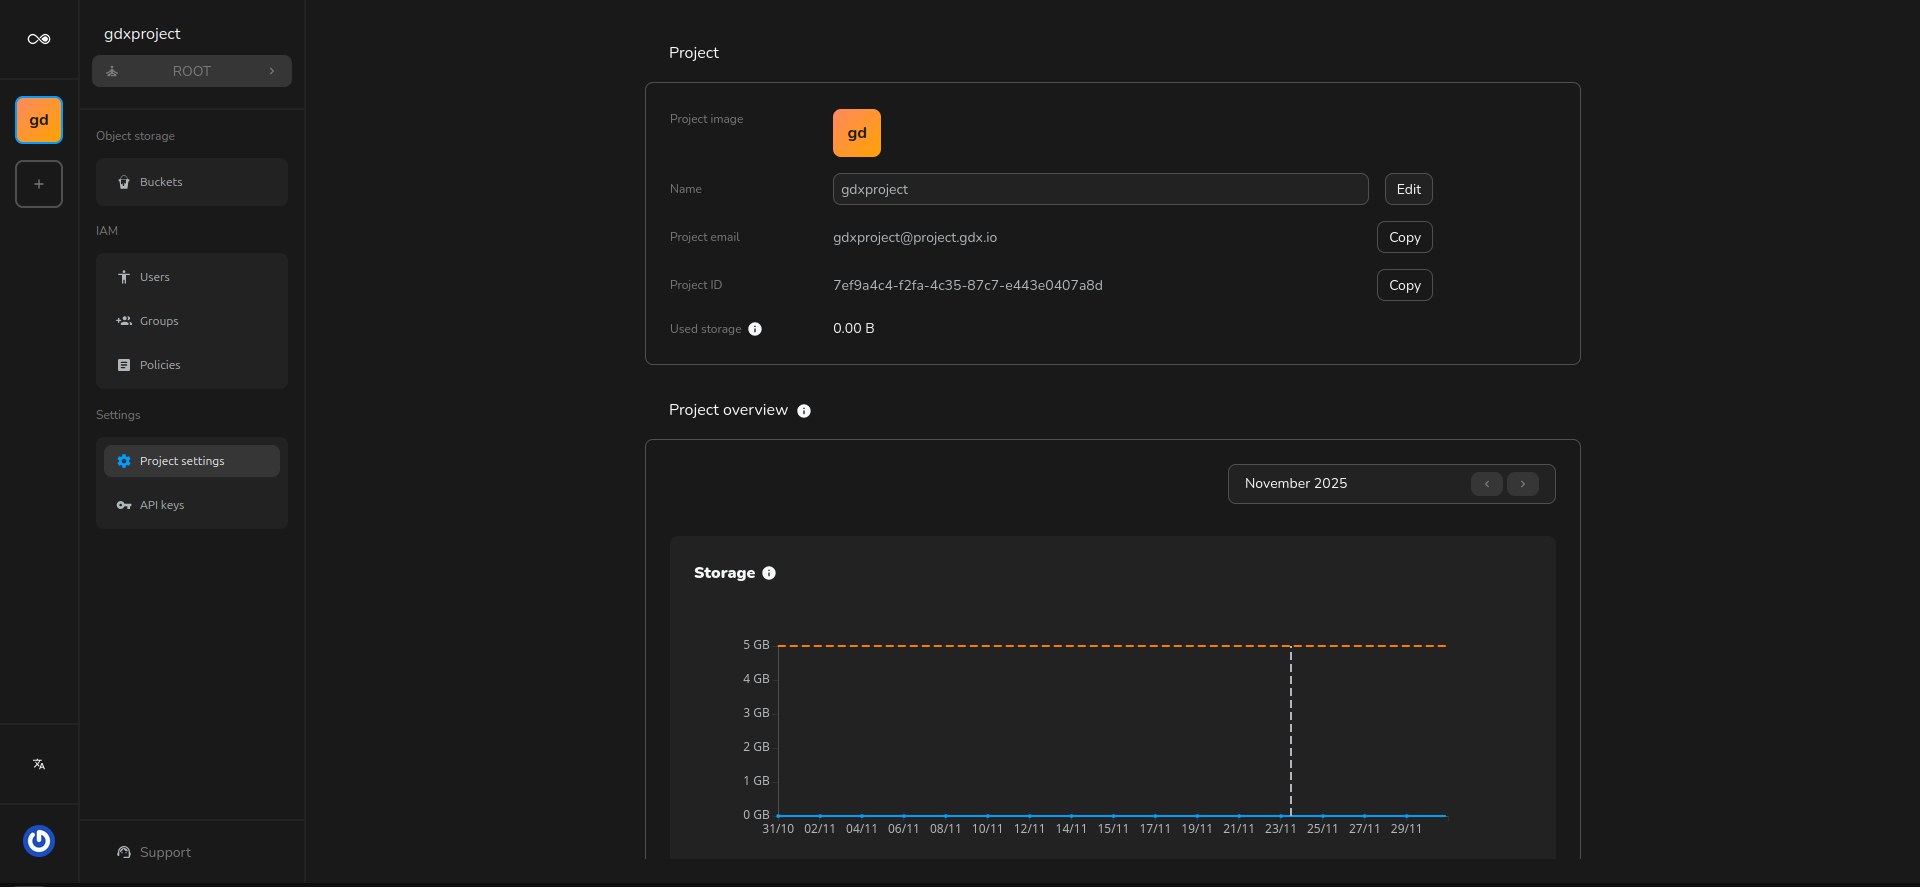This screenshot has width=1920, height=887.
Task: Copy the Project ID
Action: point(1404,285)
